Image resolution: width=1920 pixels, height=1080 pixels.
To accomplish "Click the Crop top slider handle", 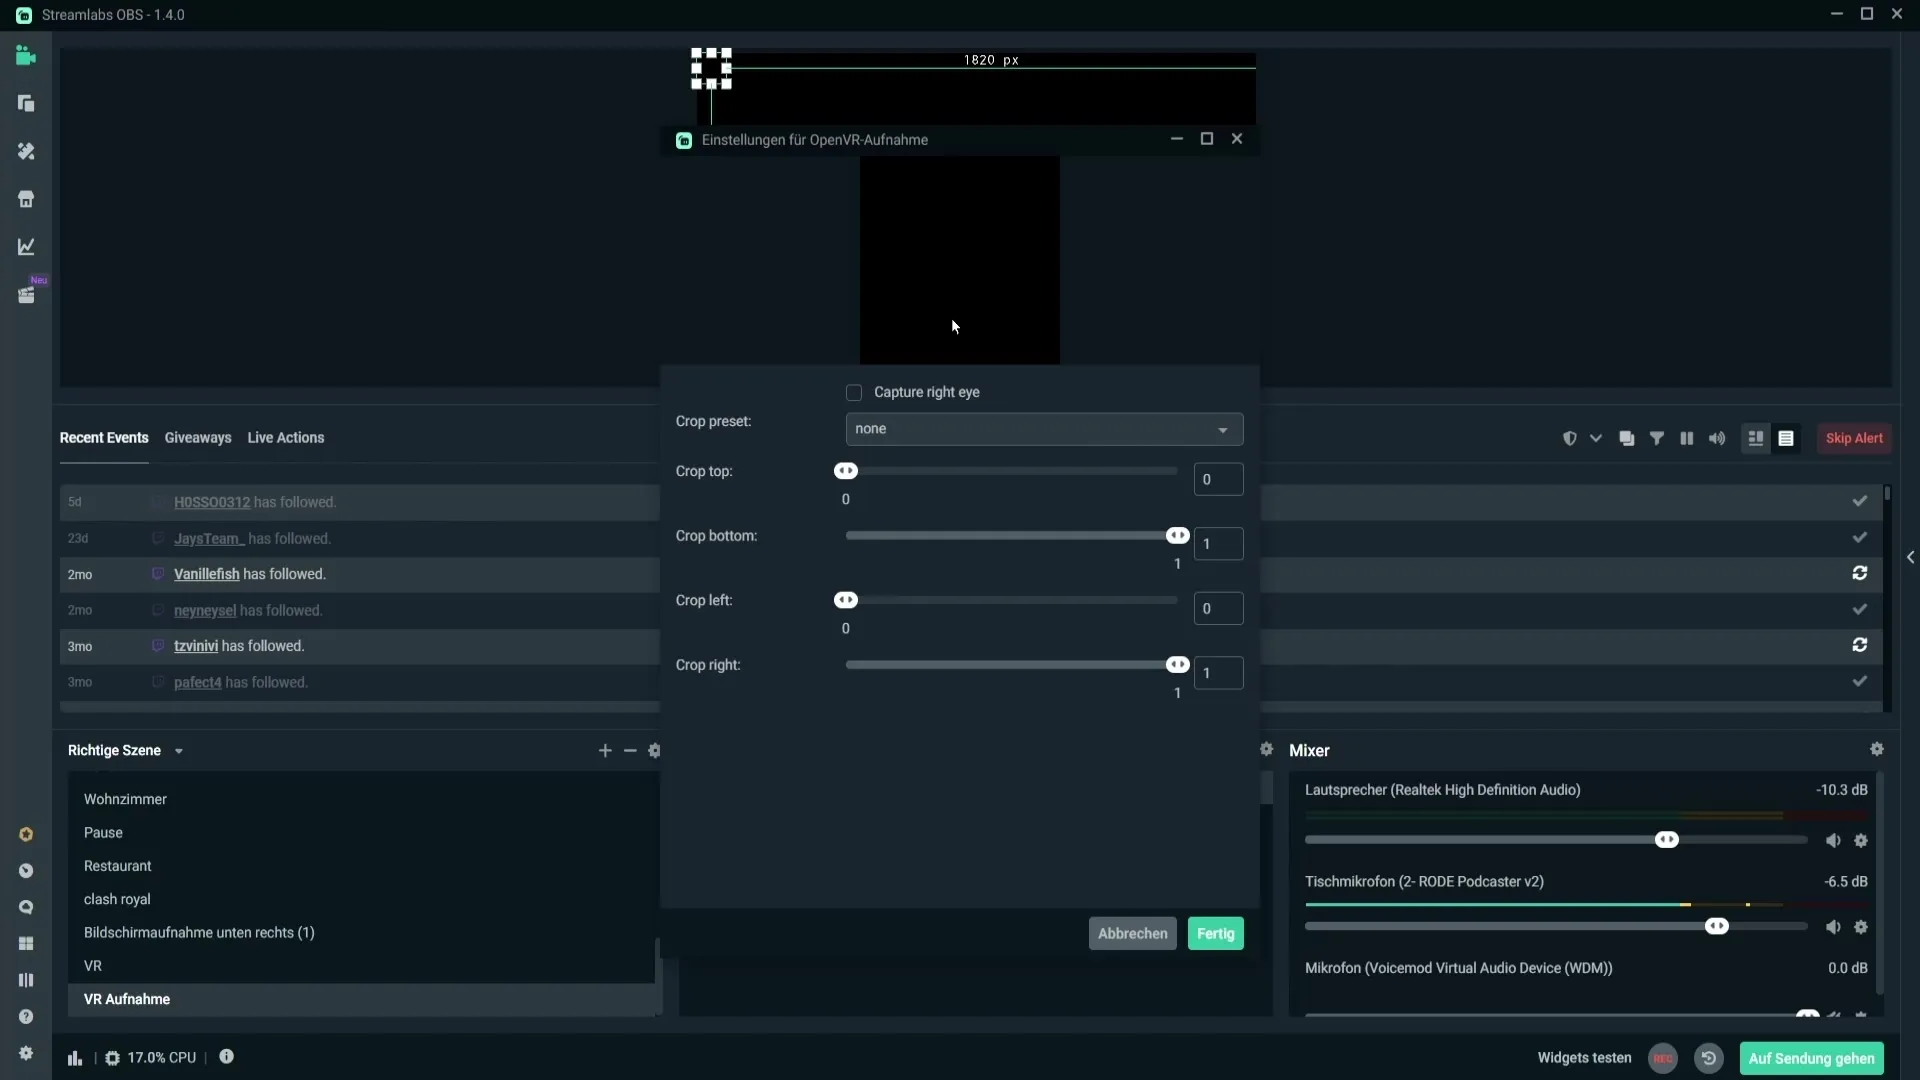I will coord(846,471).
